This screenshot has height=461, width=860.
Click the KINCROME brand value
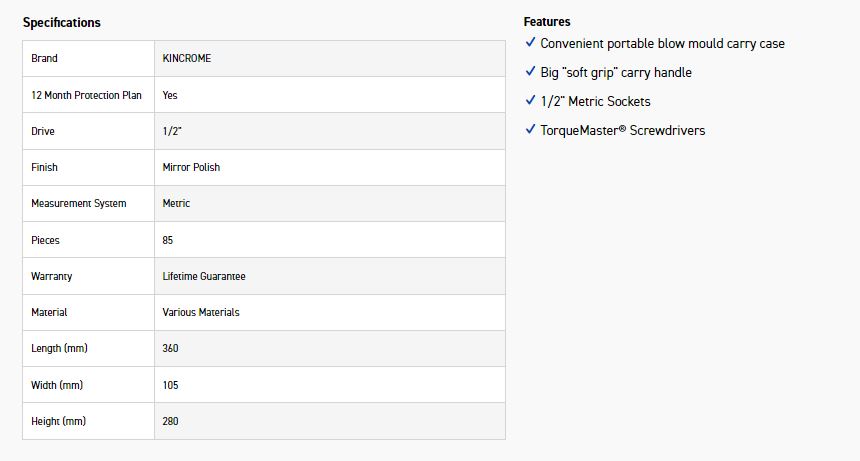coord(187,59)
